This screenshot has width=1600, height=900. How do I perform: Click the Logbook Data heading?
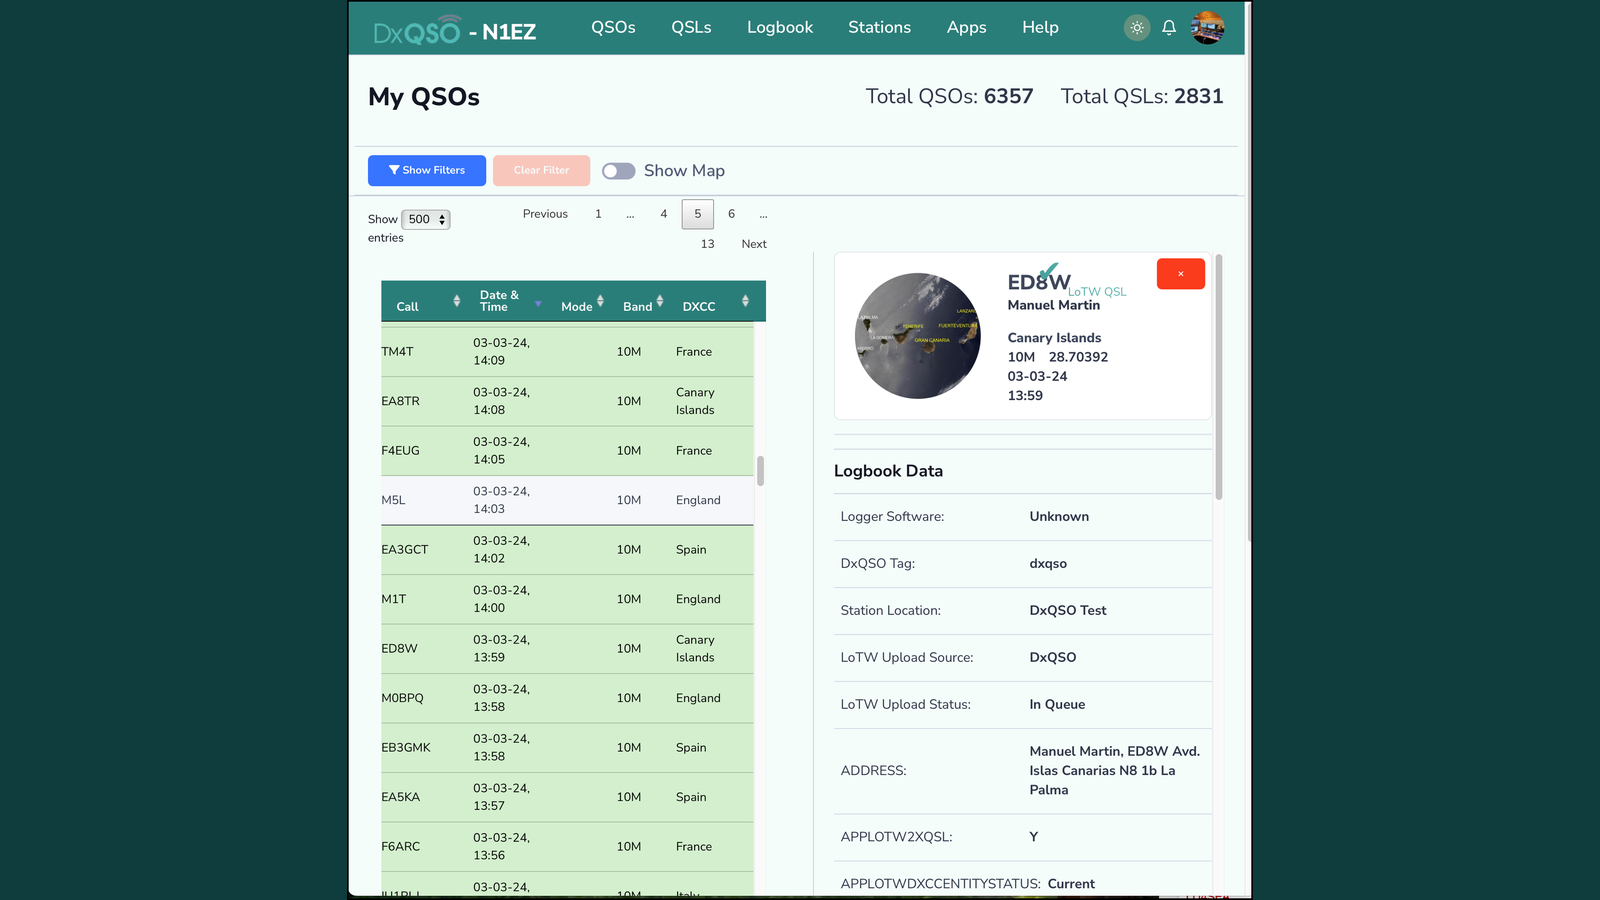point(888,471)
